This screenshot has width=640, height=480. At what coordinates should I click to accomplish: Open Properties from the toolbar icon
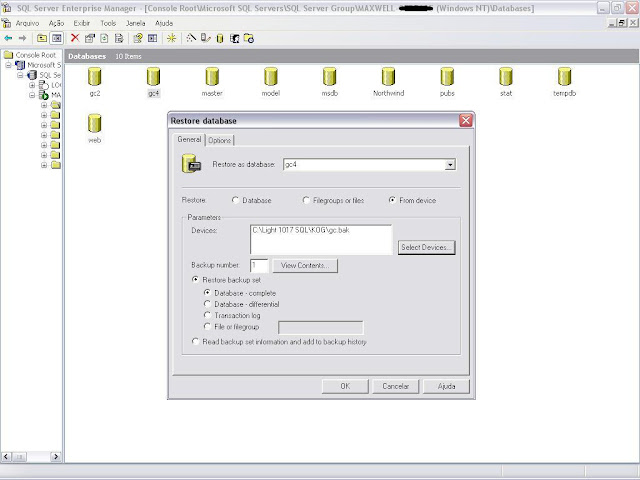(90, 38)
